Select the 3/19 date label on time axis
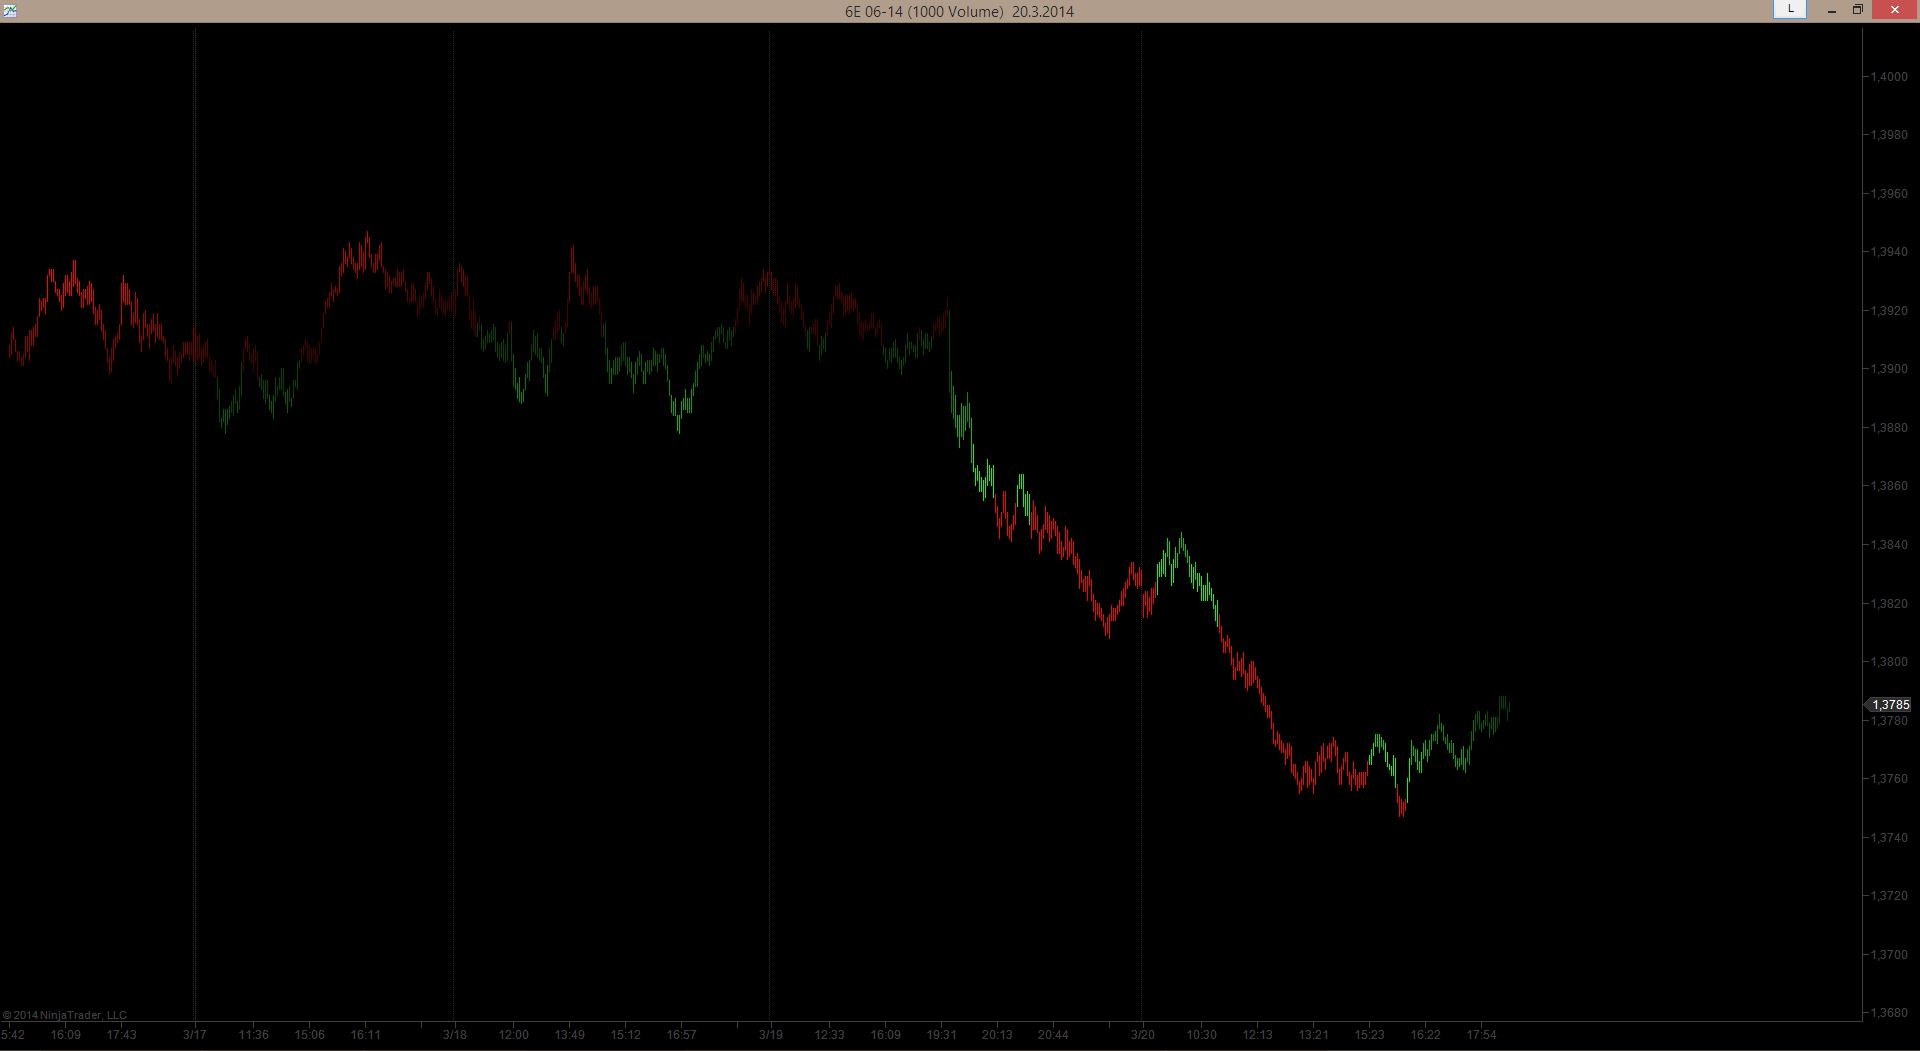The image size is (1920, 1051). click(771, 1035)
